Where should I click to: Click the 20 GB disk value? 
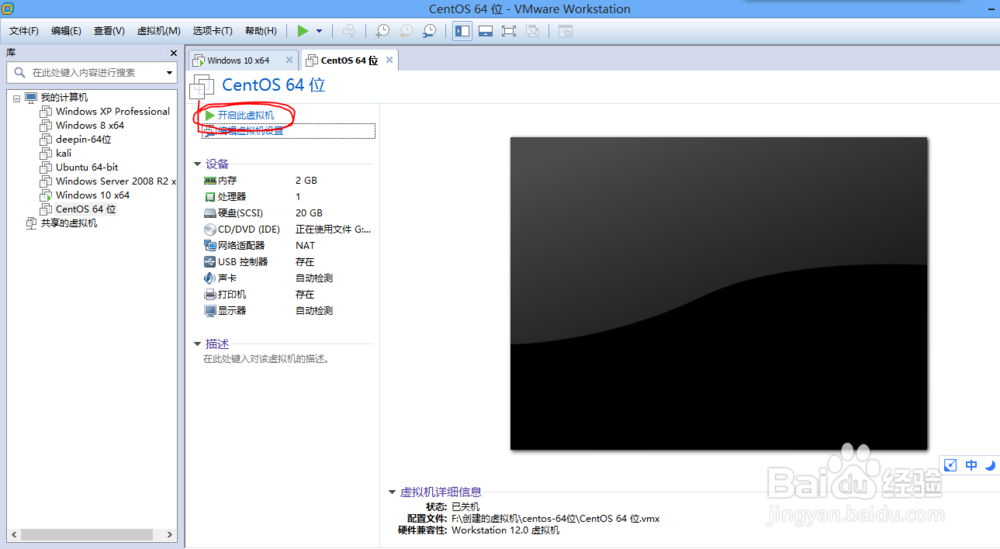click(309, 213)
